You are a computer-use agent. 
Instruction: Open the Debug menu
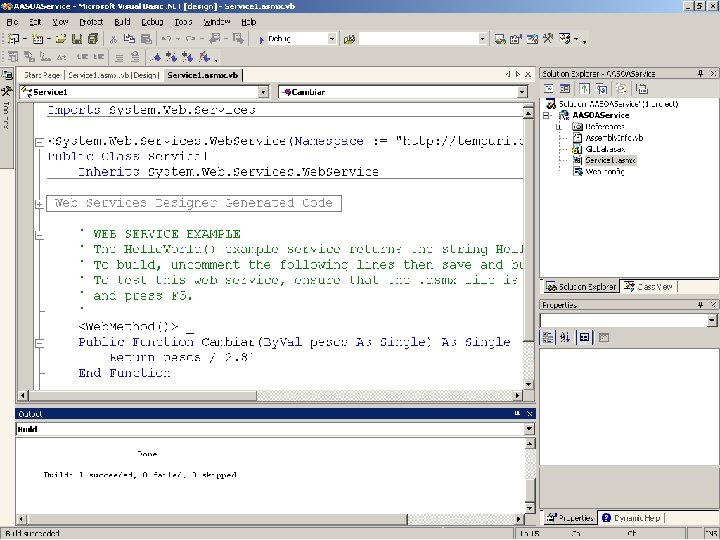pyautogui.click(x=152, y=22)
